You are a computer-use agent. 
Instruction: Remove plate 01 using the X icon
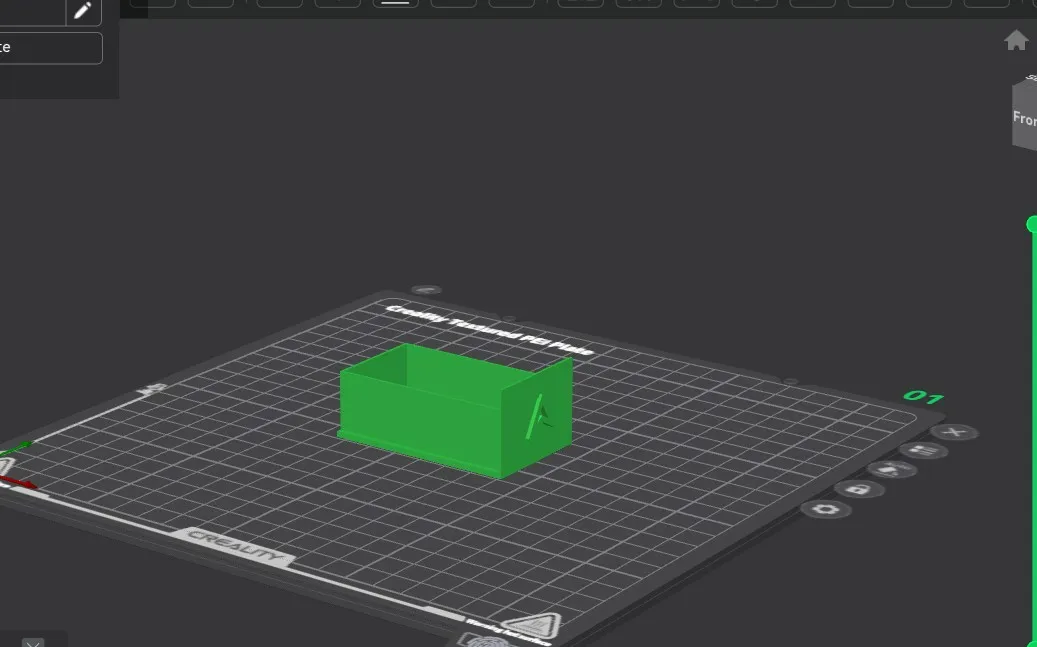click(x=954, y=432)
